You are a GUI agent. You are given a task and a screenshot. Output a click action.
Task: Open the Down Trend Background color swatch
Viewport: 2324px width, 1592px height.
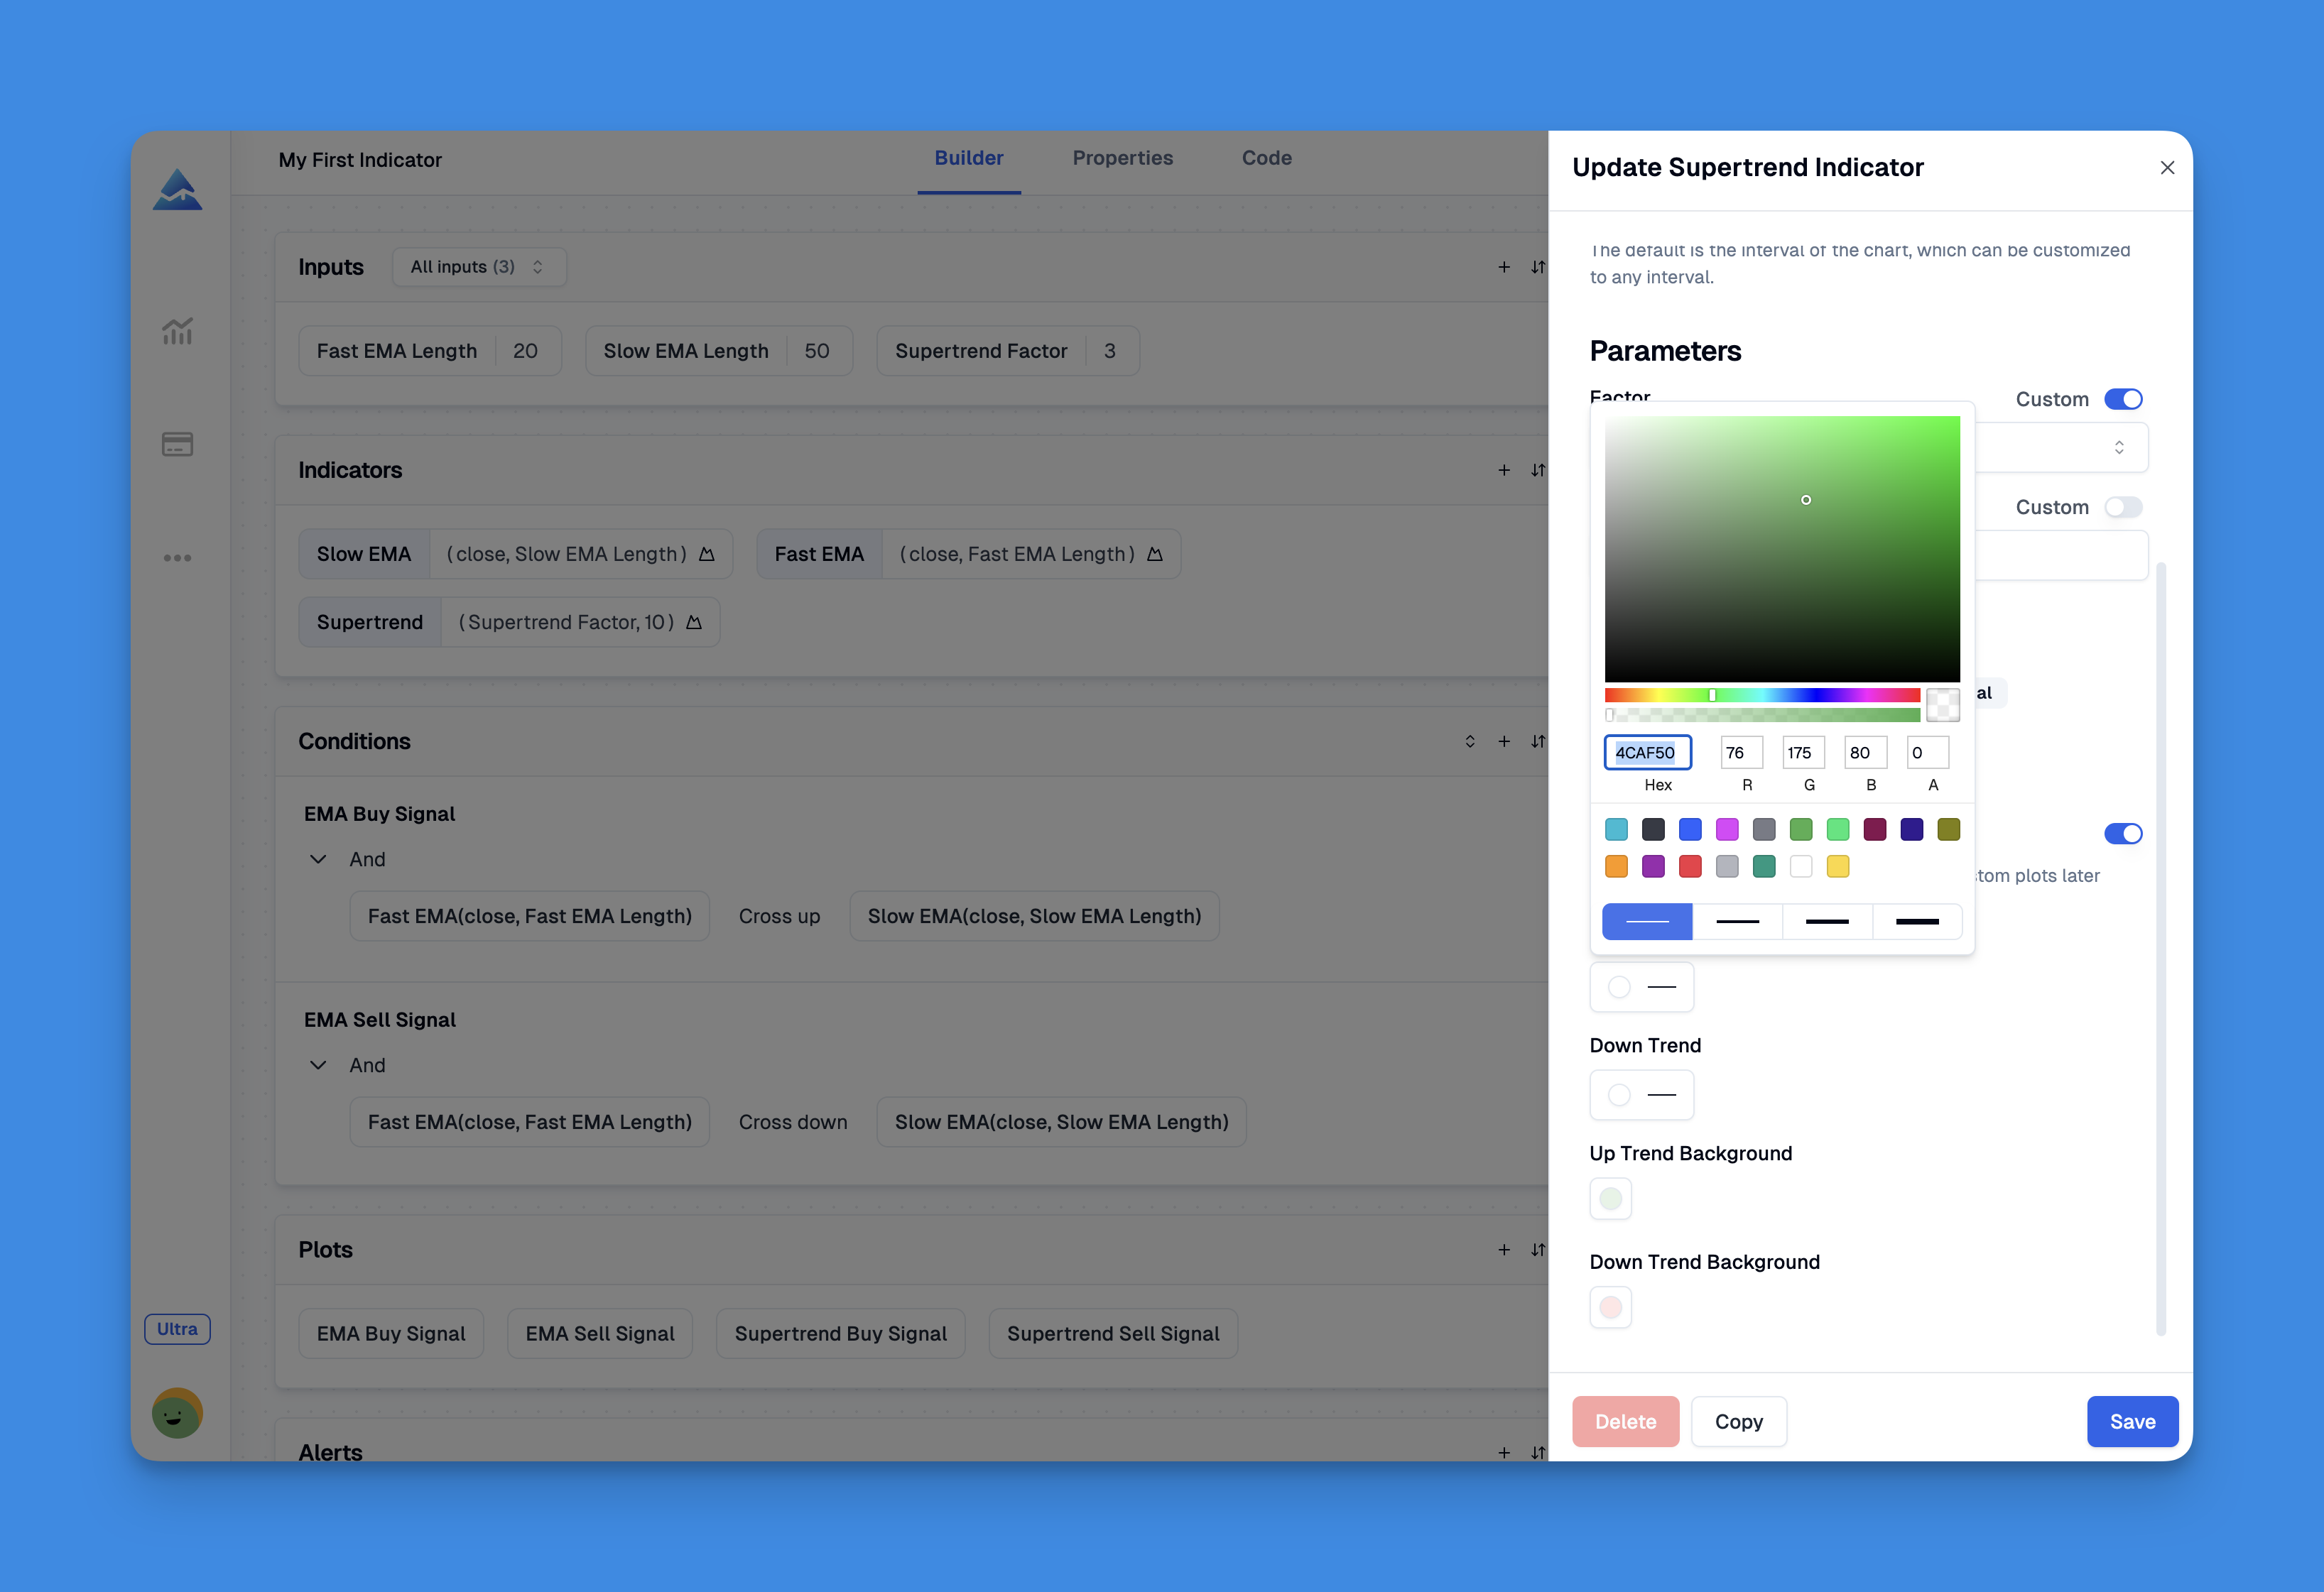pyautogui.click(x=1611, y=1307)
